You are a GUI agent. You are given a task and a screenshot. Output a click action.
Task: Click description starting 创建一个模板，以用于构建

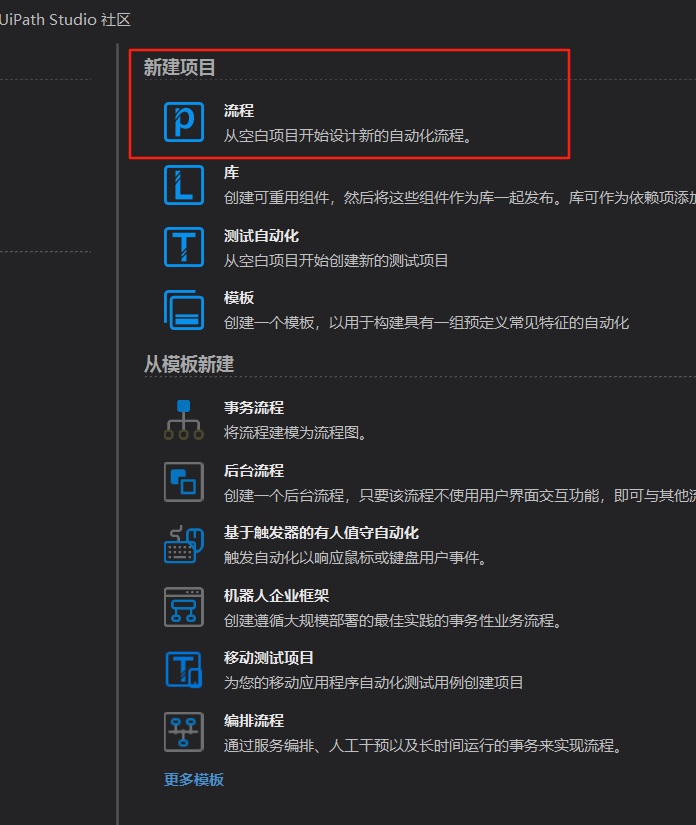(x=427, y=323)
